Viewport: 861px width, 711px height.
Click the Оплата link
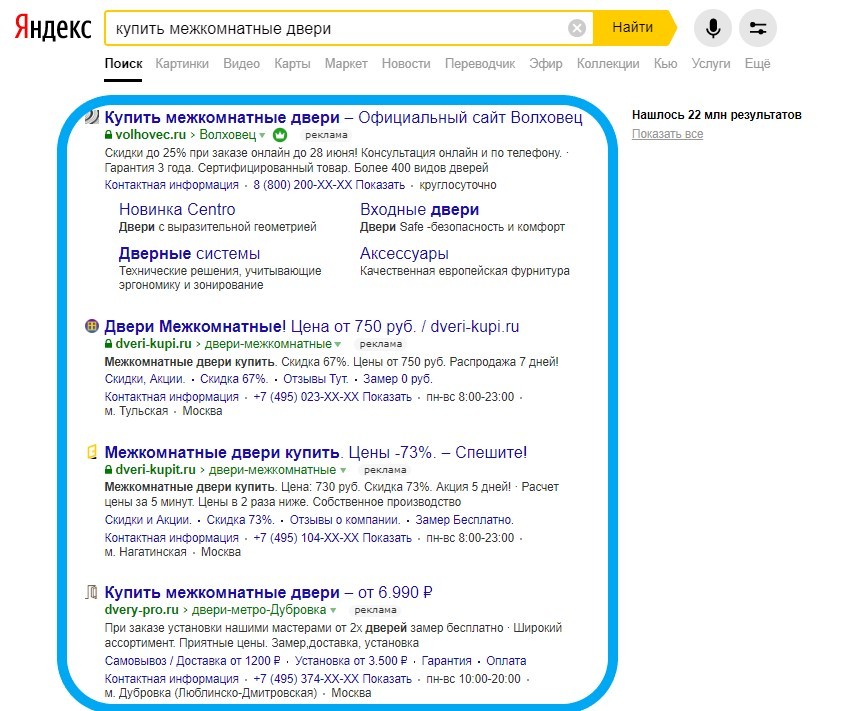[506, 661]
